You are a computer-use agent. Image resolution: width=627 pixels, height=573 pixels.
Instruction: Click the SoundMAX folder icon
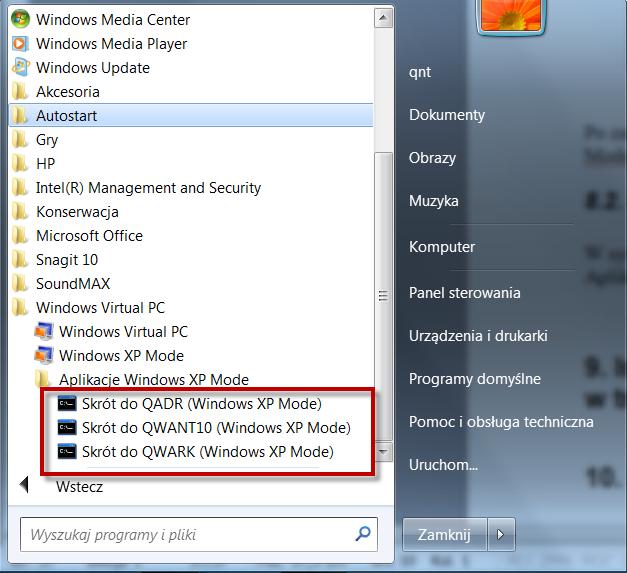pos(20,284)
